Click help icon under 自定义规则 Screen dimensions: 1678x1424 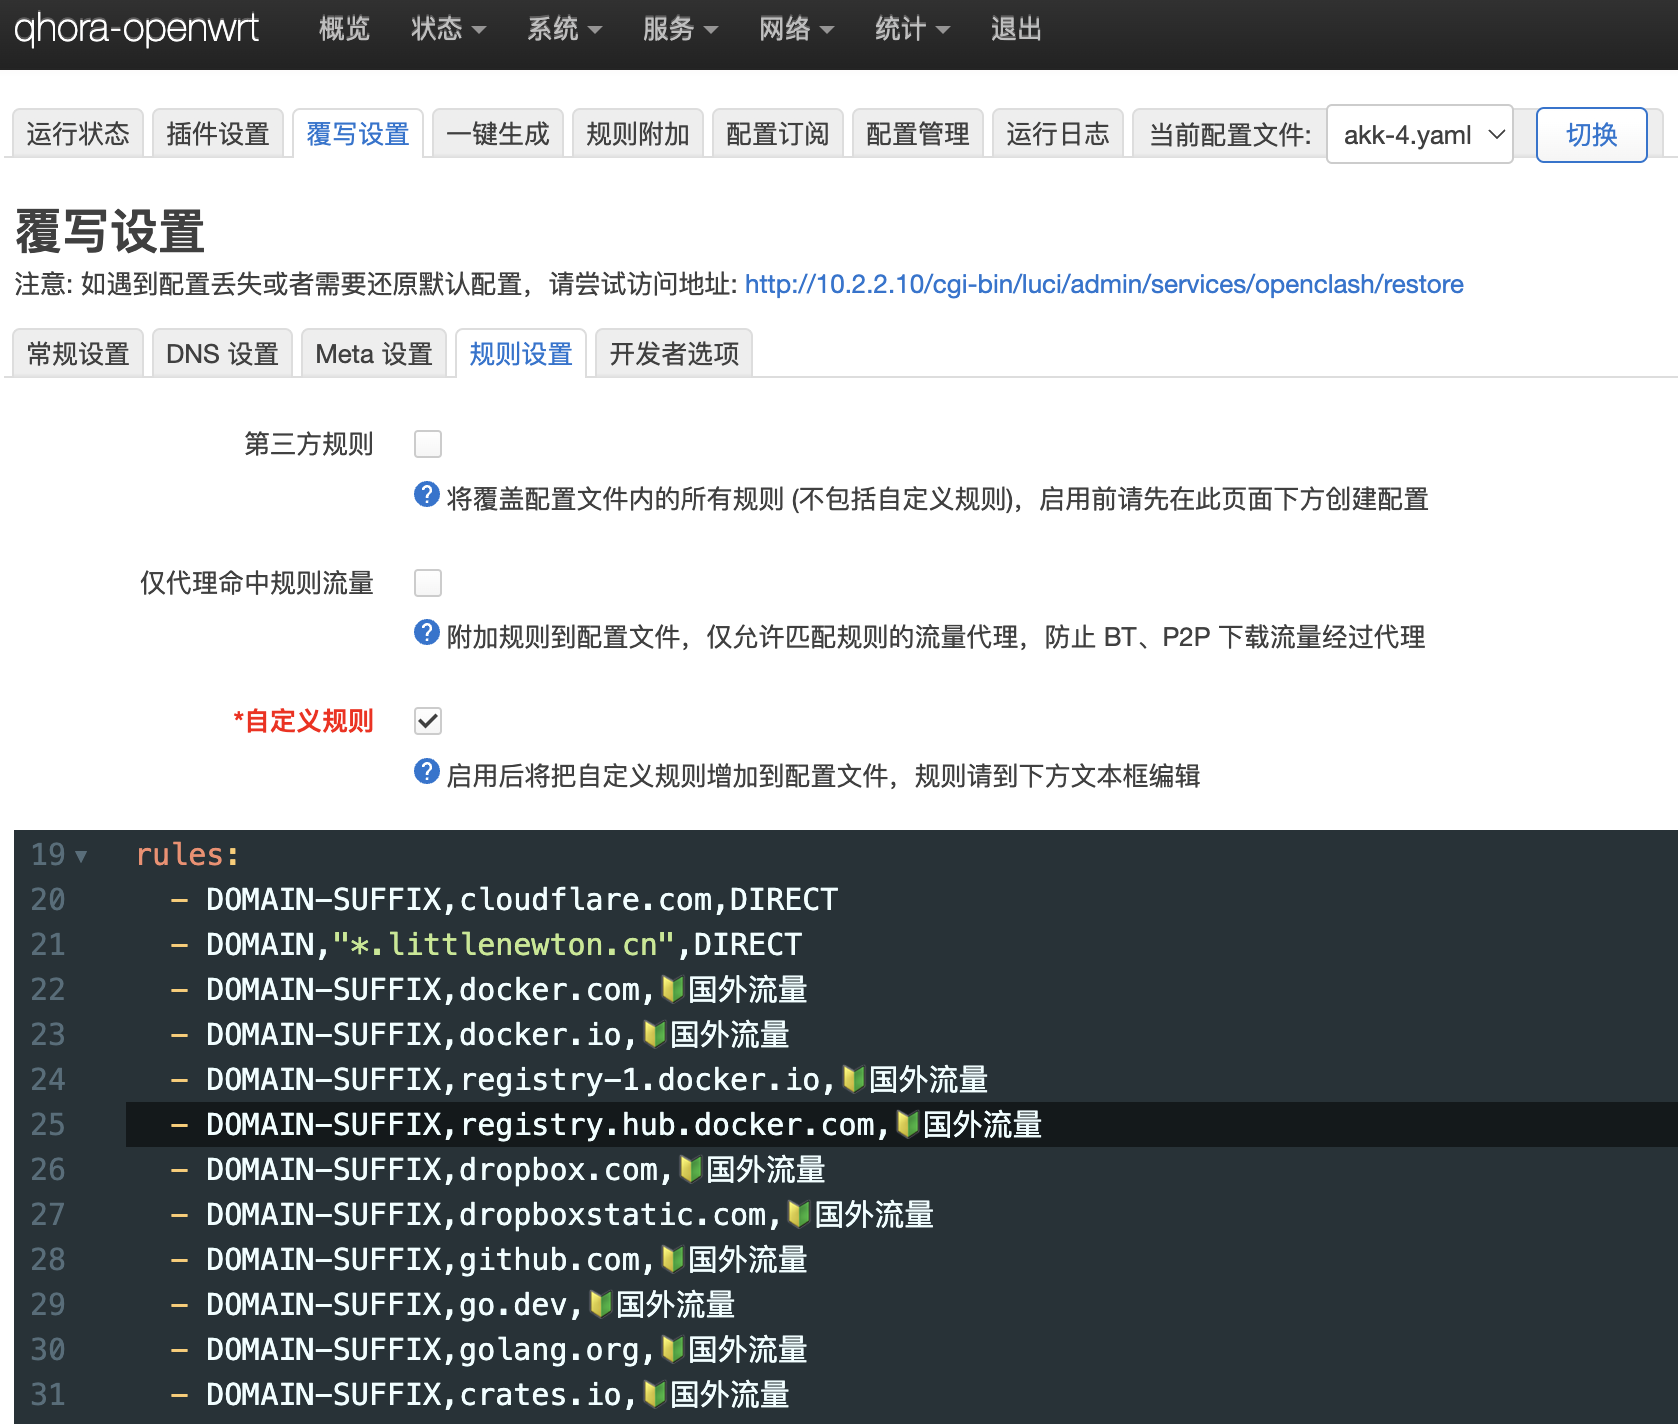[427, 772]
